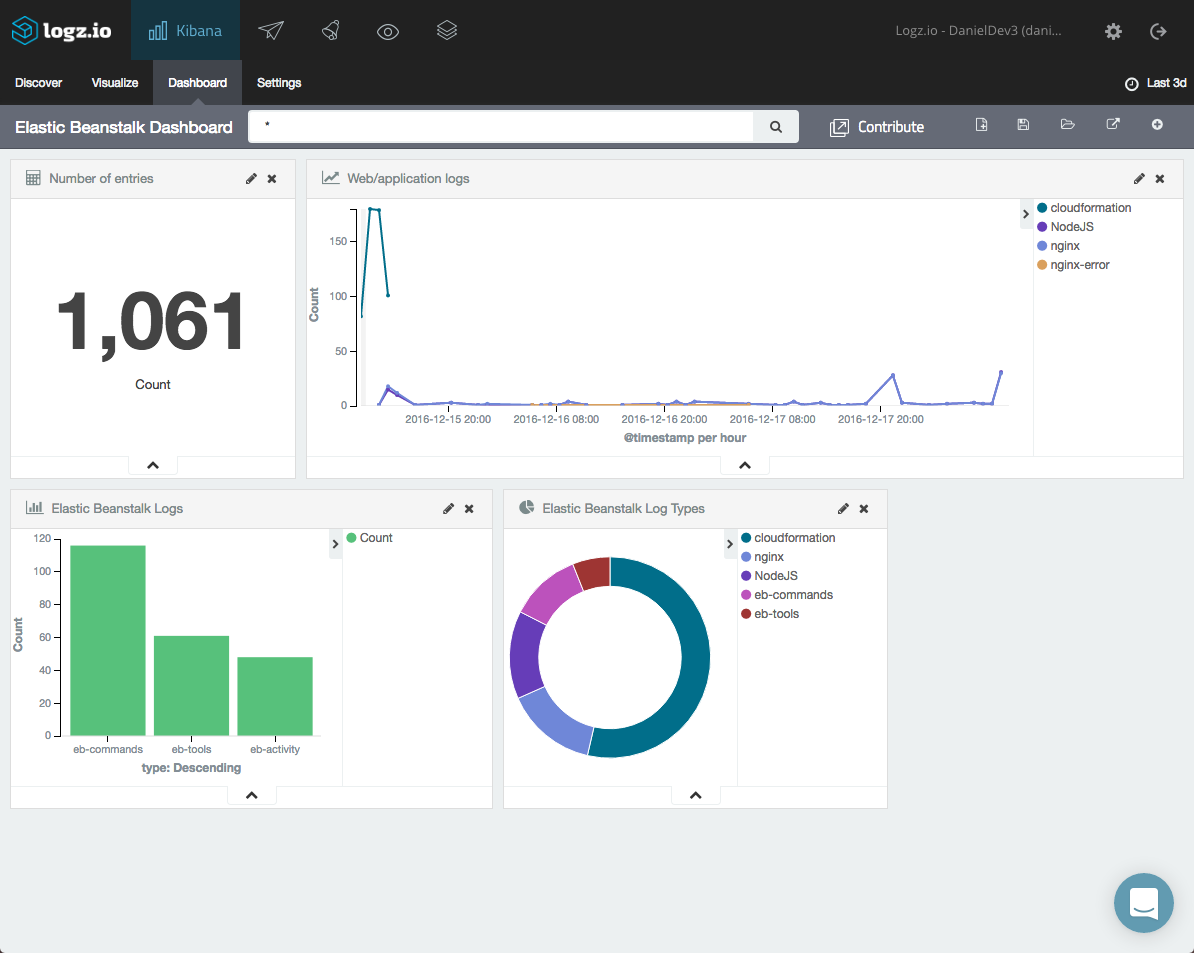Open the account settings gear icon
The width and height of the screenshot is (1194, 953).
tap(1113, 31)
